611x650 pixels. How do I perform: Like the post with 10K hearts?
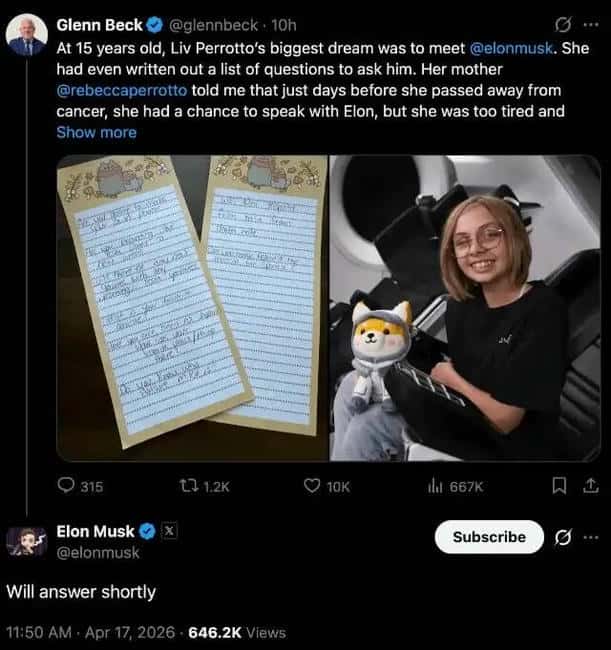click(313, 486)
